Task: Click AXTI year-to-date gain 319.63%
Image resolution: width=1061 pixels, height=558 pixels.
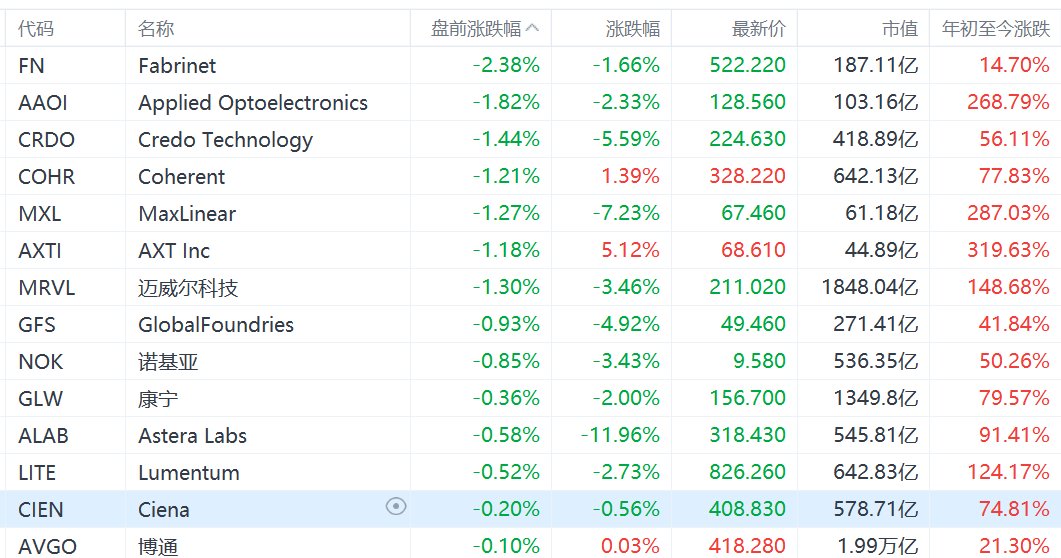Action: click(1008, 250)
